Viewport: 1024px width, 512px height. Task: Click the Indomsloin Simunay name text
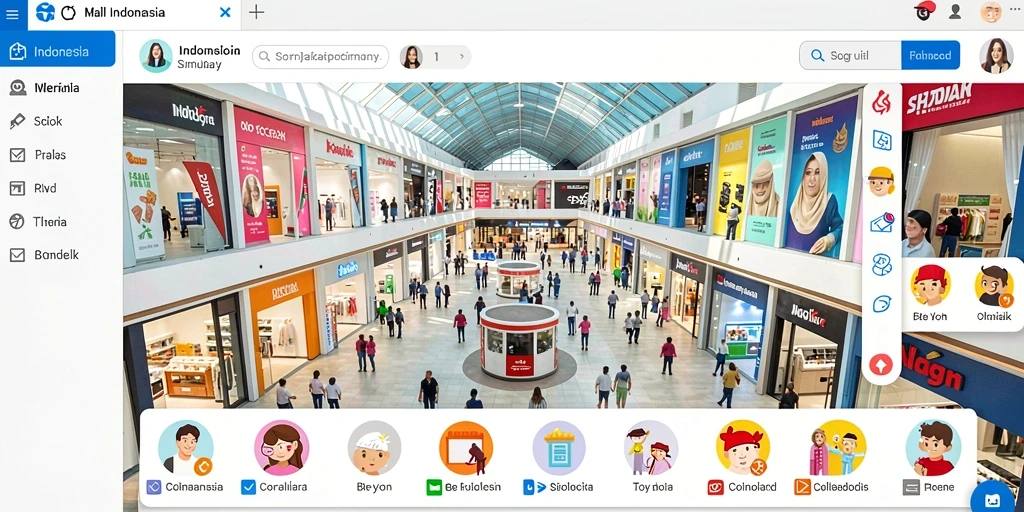[209, 57]
